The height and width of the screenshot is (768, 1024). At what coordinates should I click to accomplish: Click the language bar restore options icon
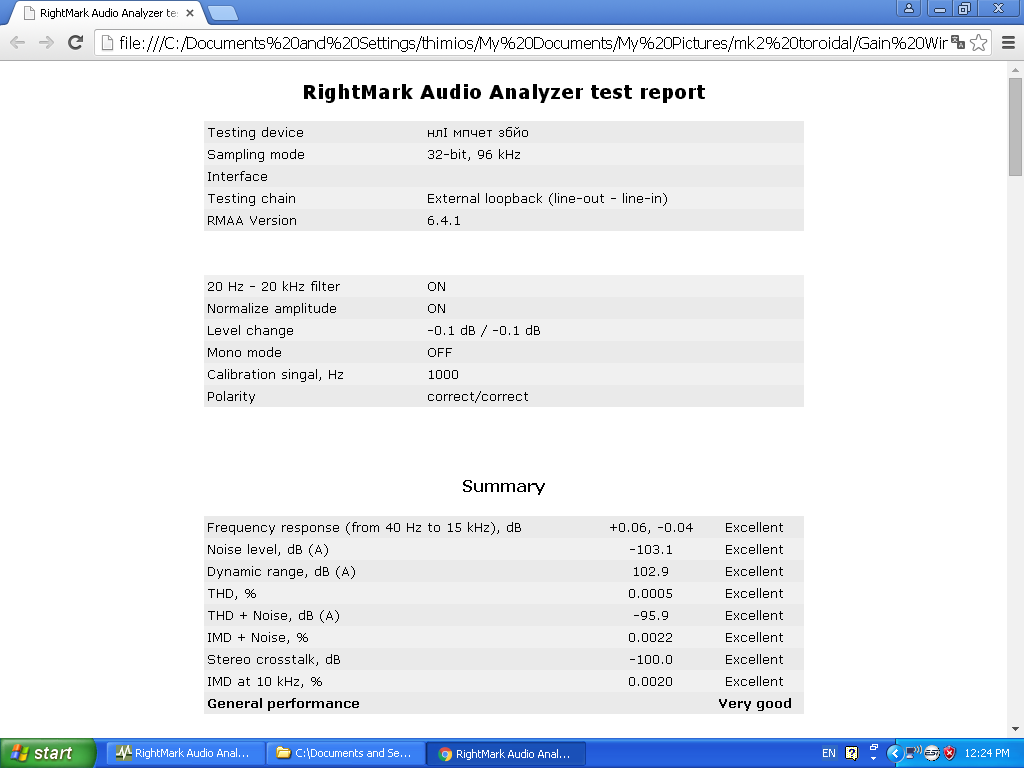[874, 747]
